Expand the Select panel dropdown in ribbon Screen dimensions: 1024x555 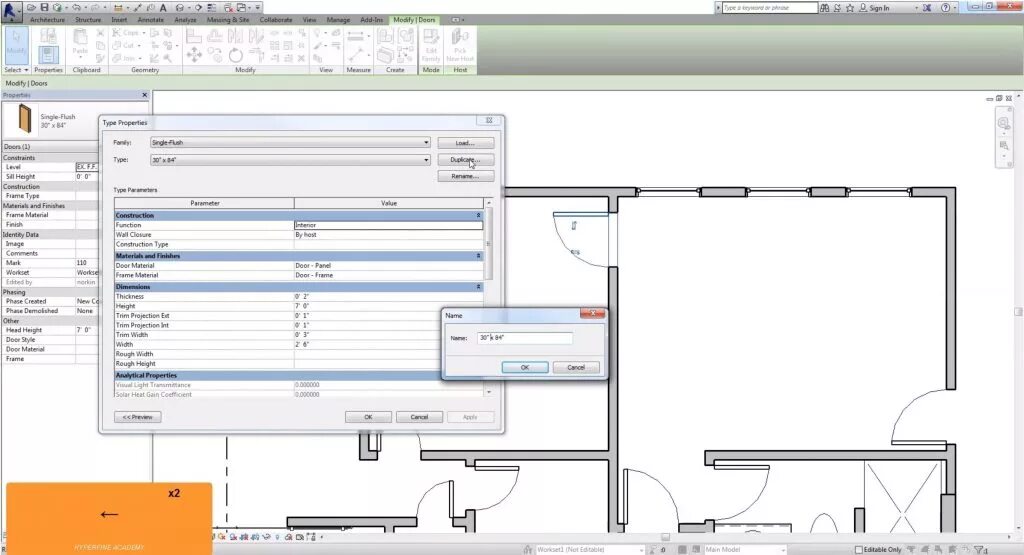pyautogui.click(x=16, y=70)
